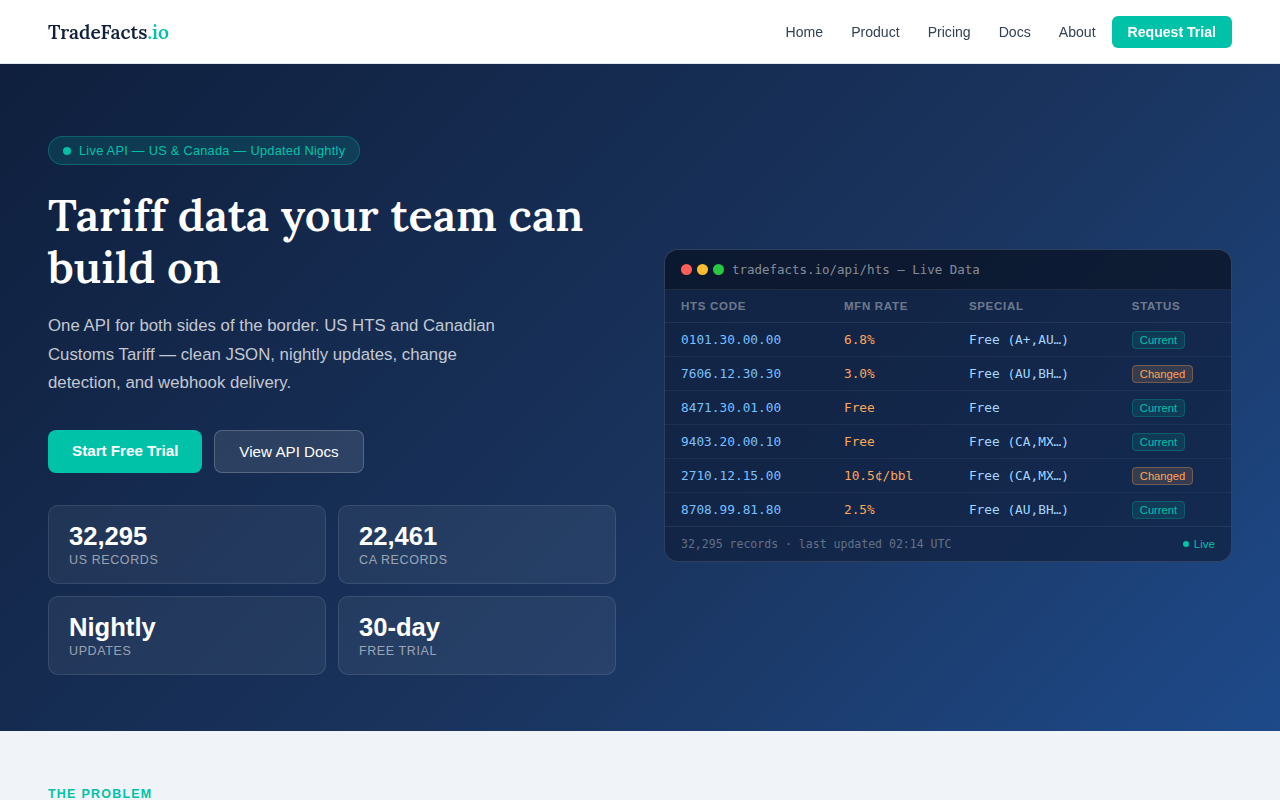The width and height of the screenshot is (1280, 800).
Task: Click the THE PROBLEM section label
Action: tap(100, 793)
